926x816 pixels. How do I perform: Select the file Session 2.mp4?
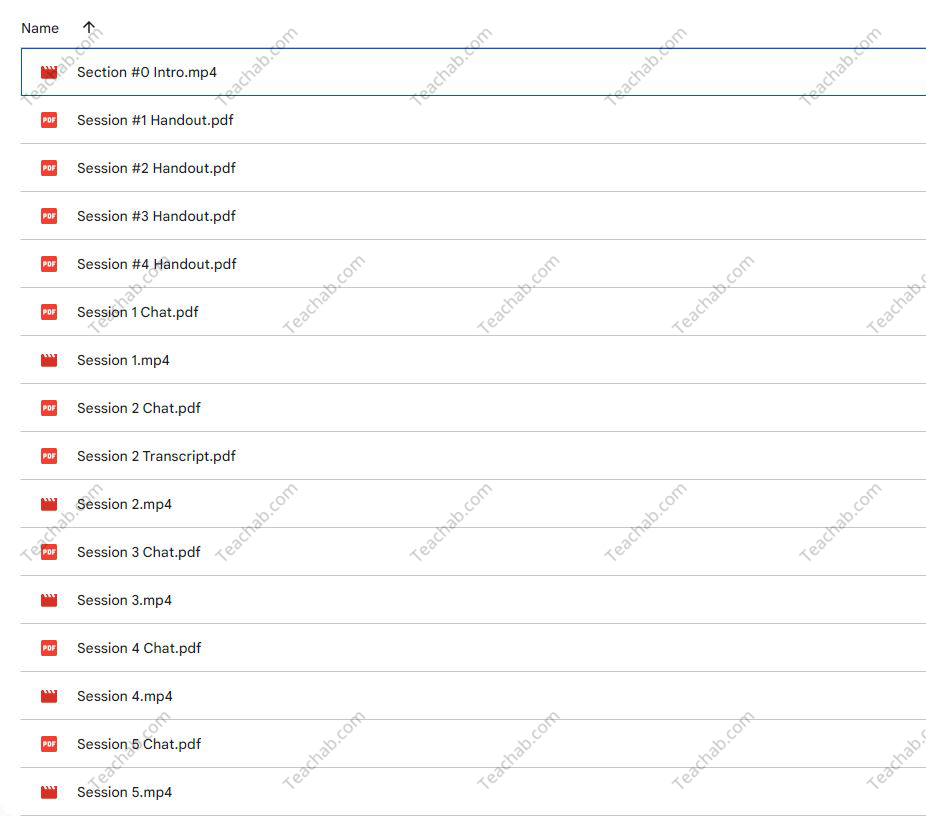(x=474, y=504)
